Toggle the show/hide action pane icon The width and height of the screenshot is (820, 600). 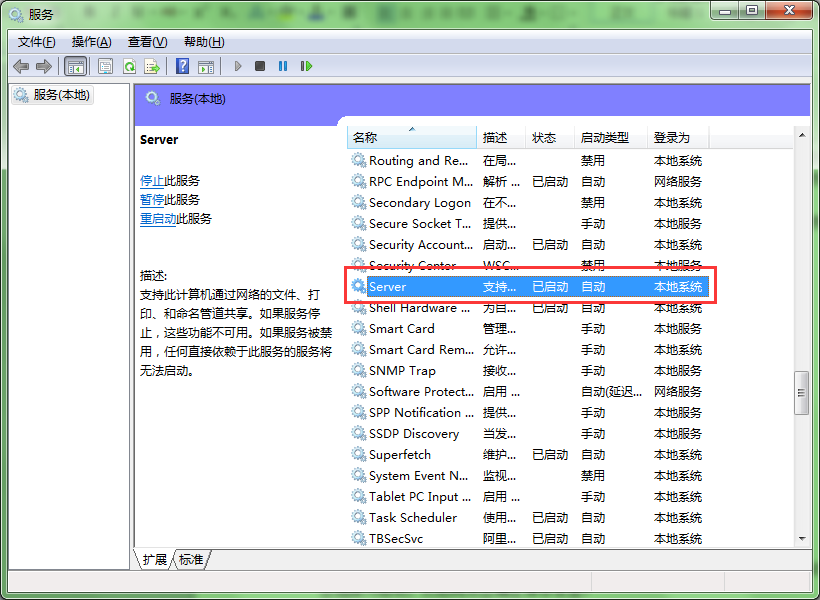[206, 66]
